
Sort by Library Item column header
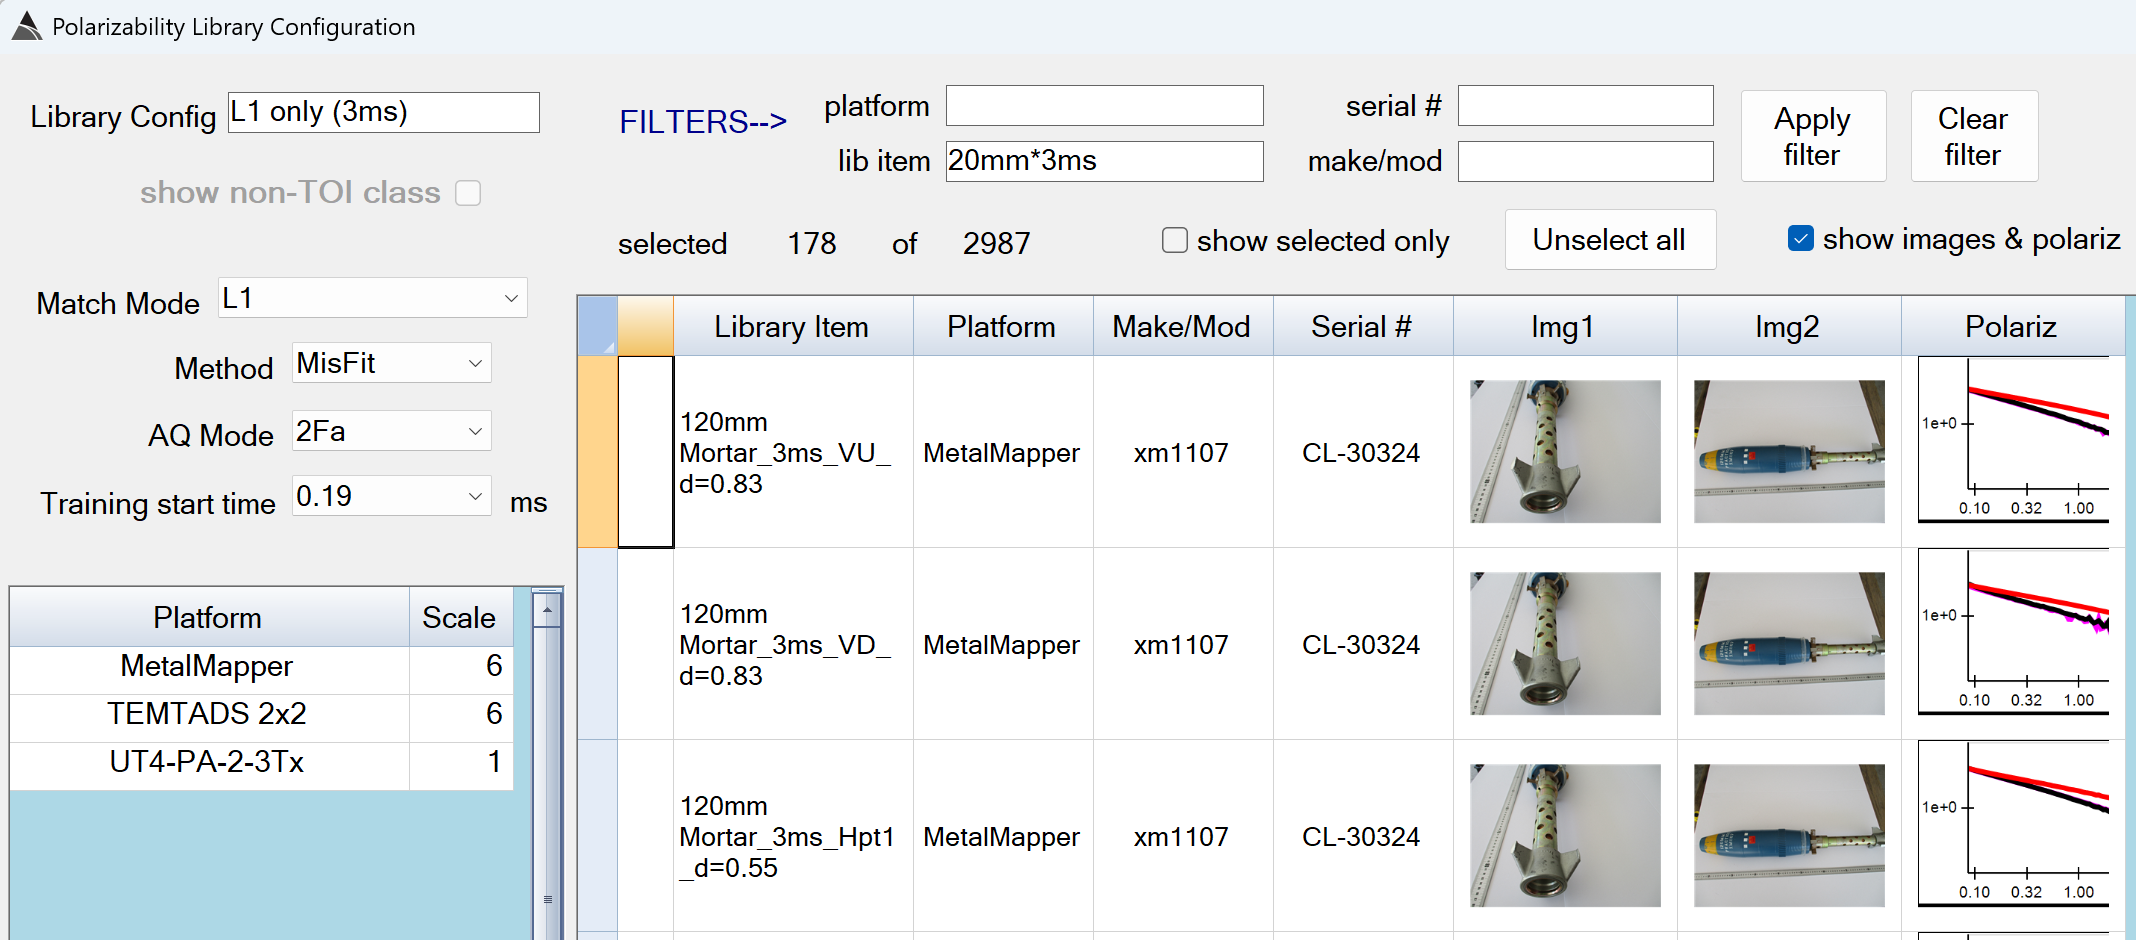click(791, 327)
